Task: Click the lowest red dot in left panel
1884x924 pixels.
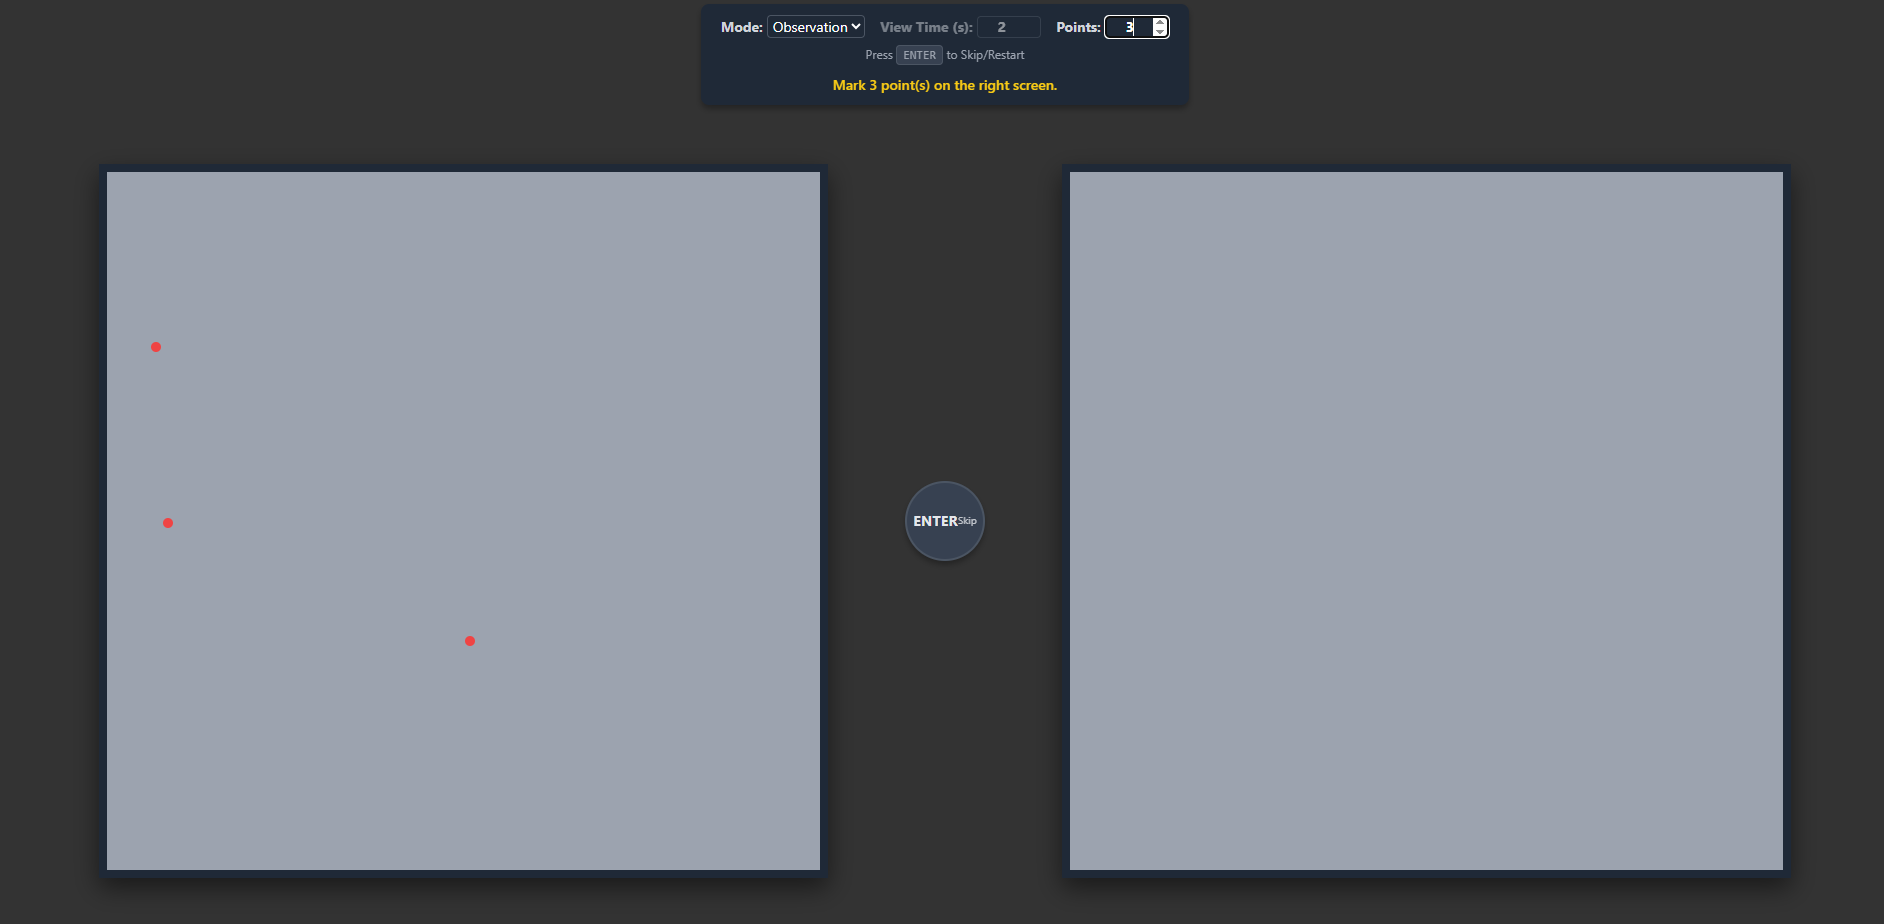Action: (x=470, y=641)
